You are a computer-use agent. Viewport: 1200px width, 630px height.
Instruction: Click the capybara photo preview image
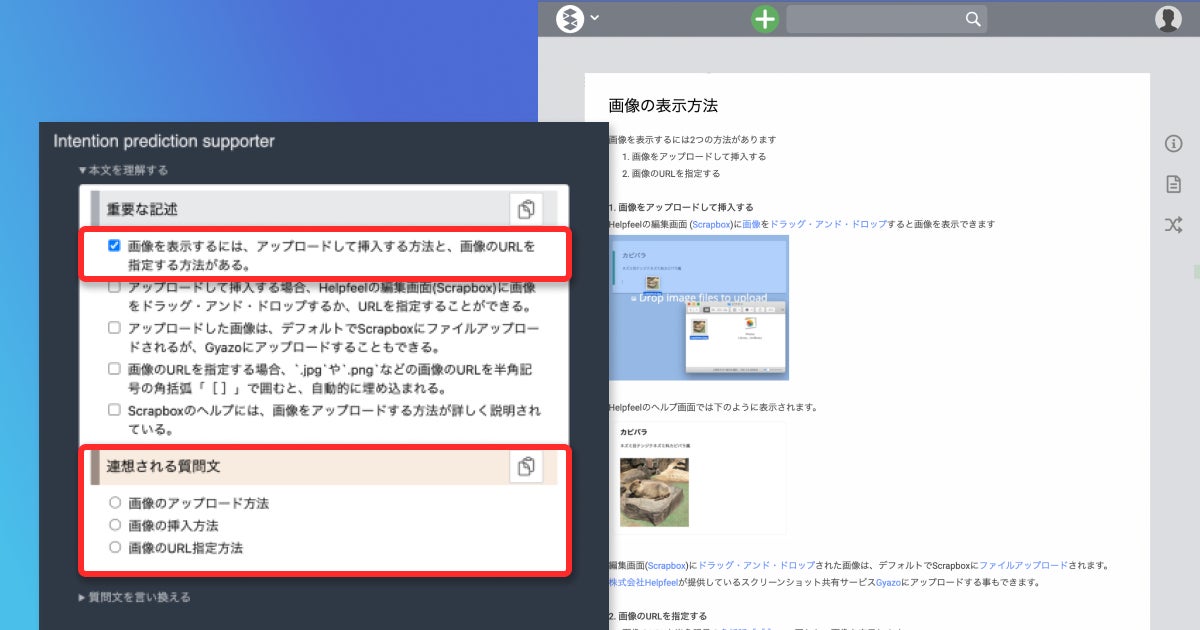(654, 492)
